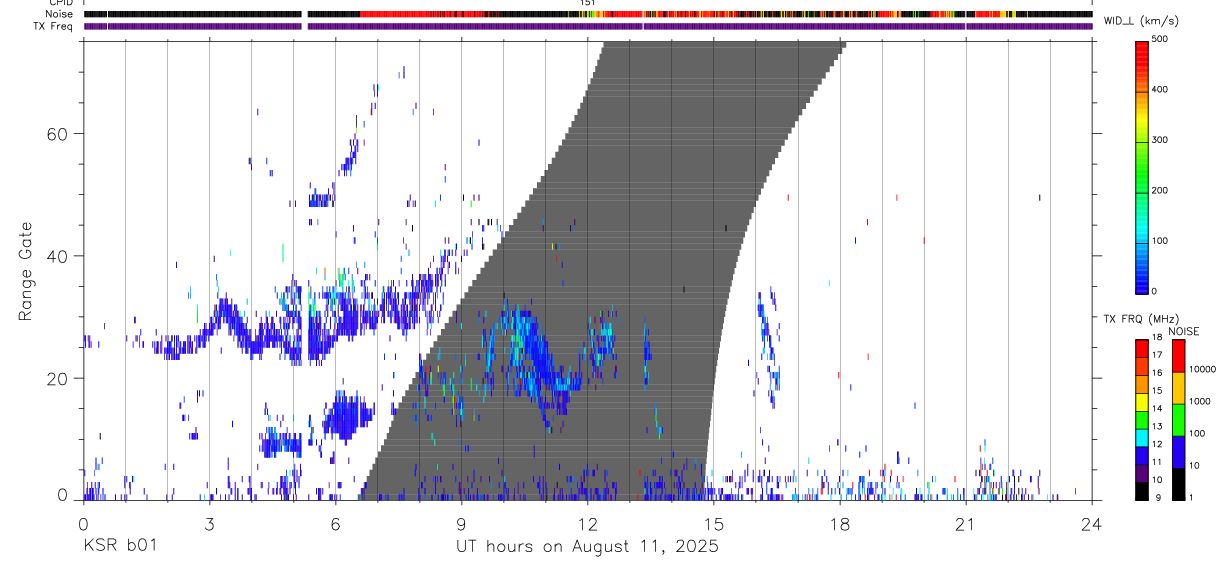Click the '24' hour tick on time axis

[x=1092, y=523]
